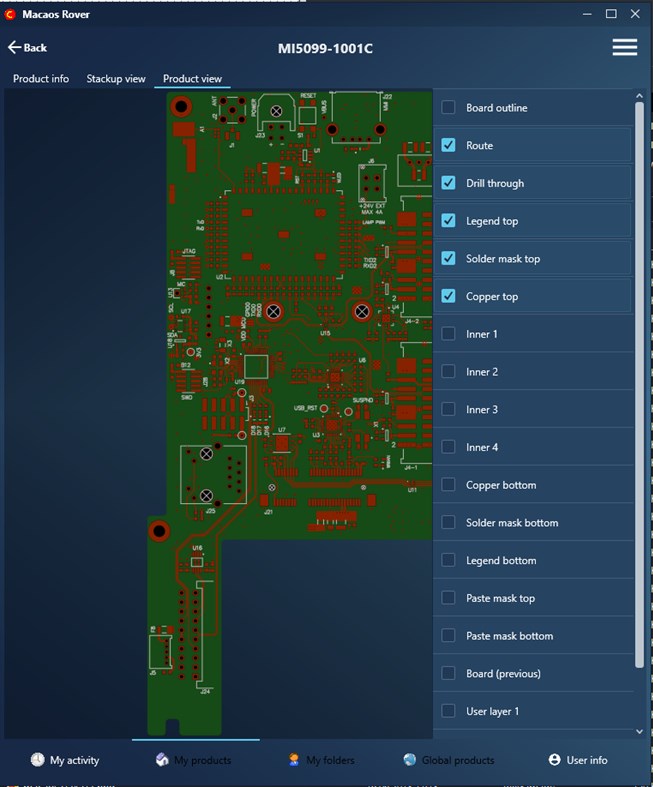
Task: Enable the Solder mask bottom checkbox
Action: (x=448, y=522)
